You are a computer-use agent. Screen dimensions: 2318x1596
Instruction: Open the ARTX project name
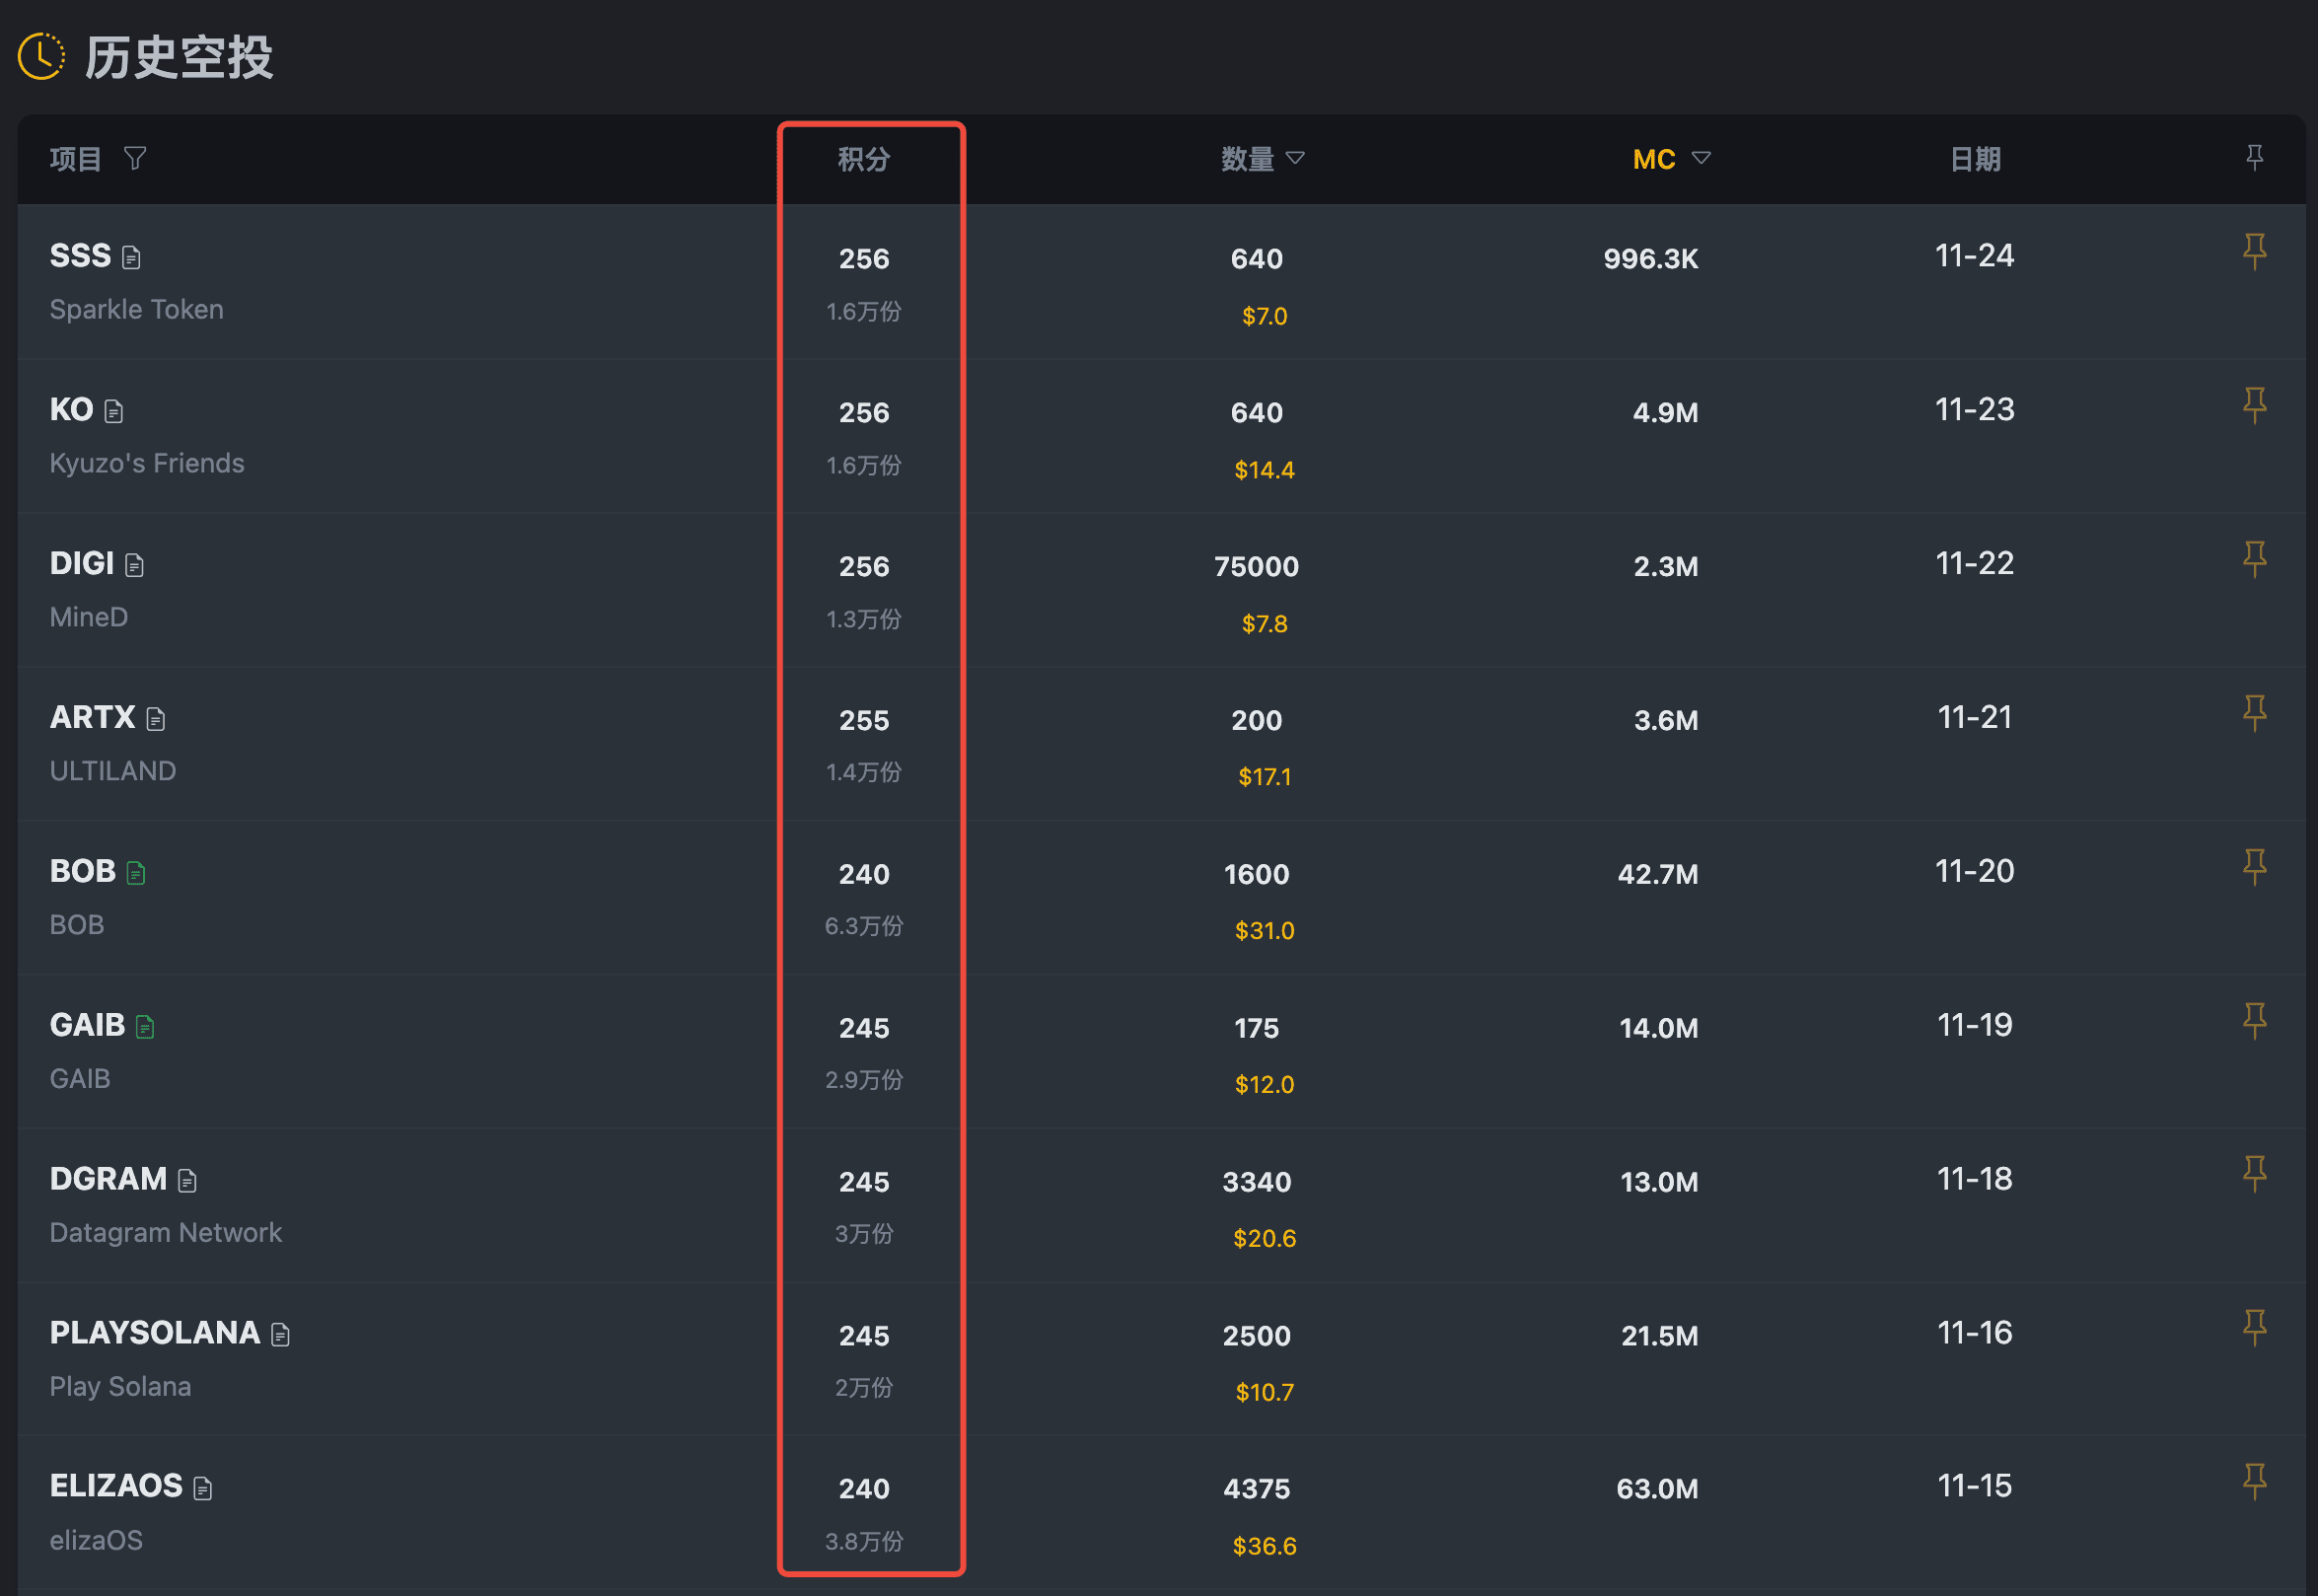tap(92, 718)
